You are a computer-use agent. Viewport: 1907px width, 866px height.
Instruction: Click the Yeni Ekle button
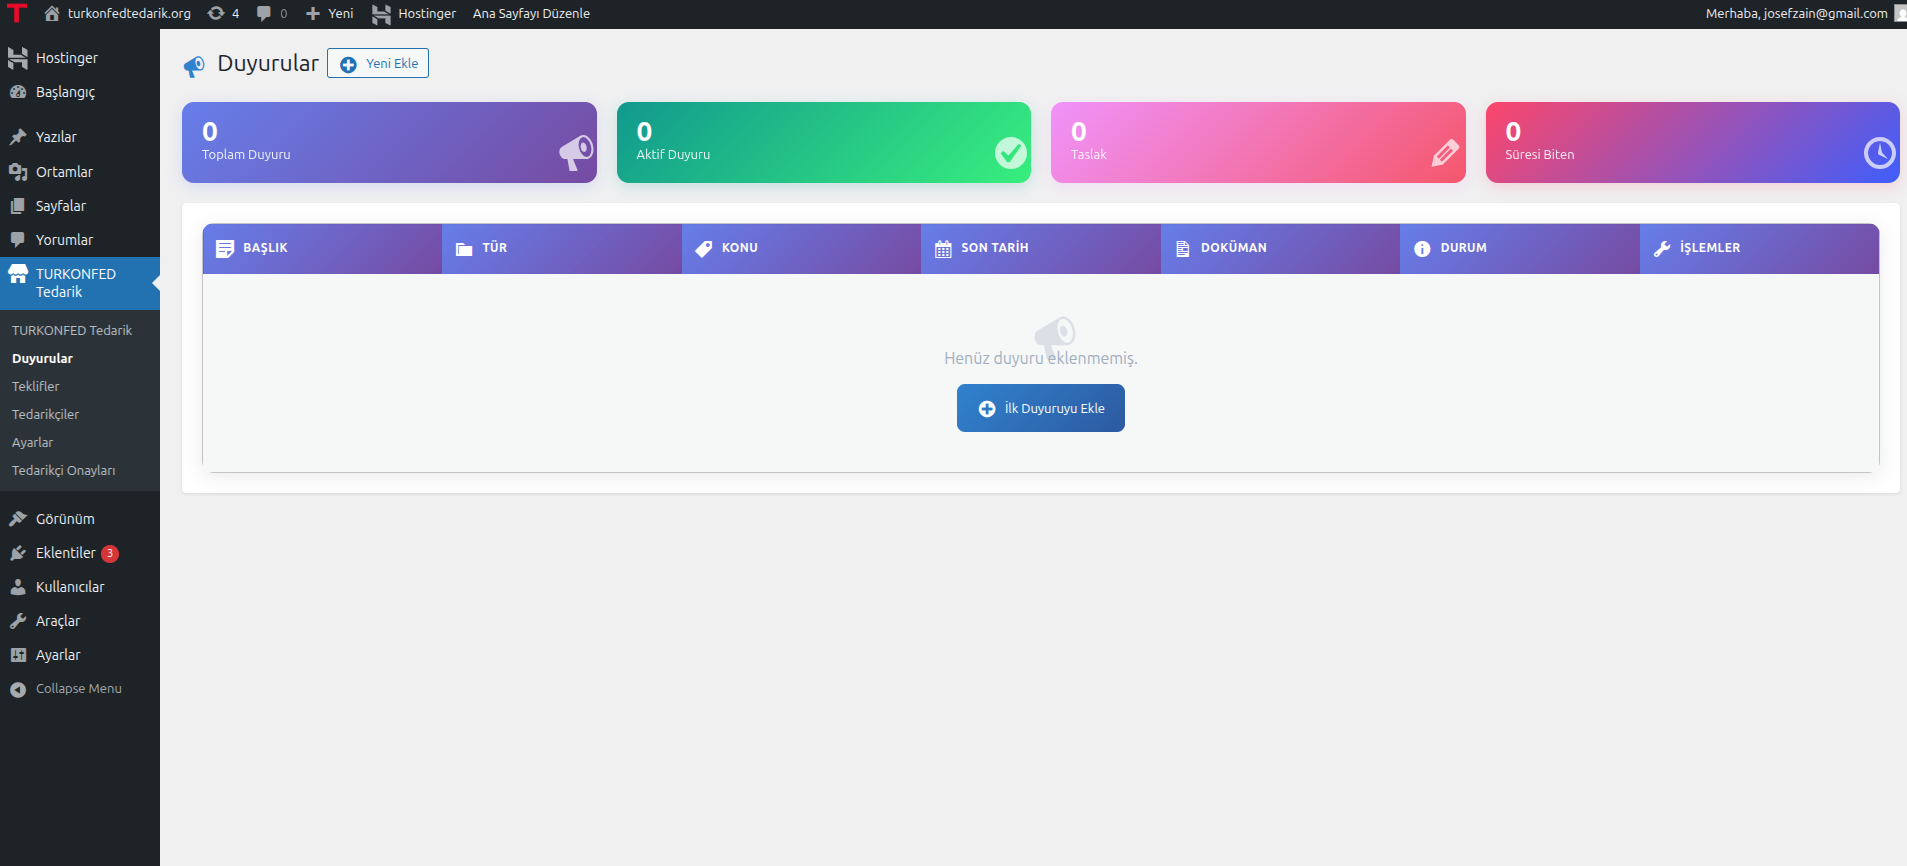tap(378, 64)
